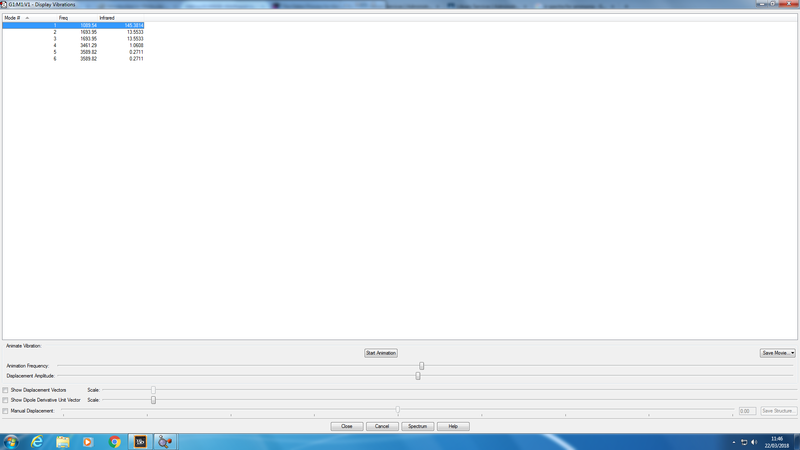The width and height of the screenshot is (800, 450).
Task: Open the network tray icon
Action: (x=744, y=442)
